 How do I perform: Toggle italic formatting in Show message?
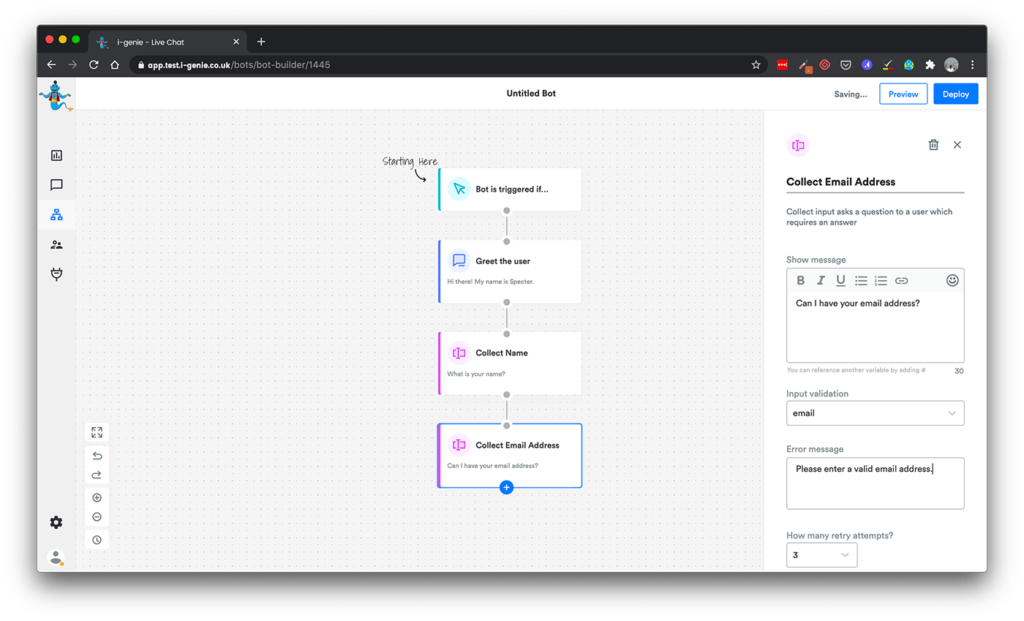click(x=821, y=281)
